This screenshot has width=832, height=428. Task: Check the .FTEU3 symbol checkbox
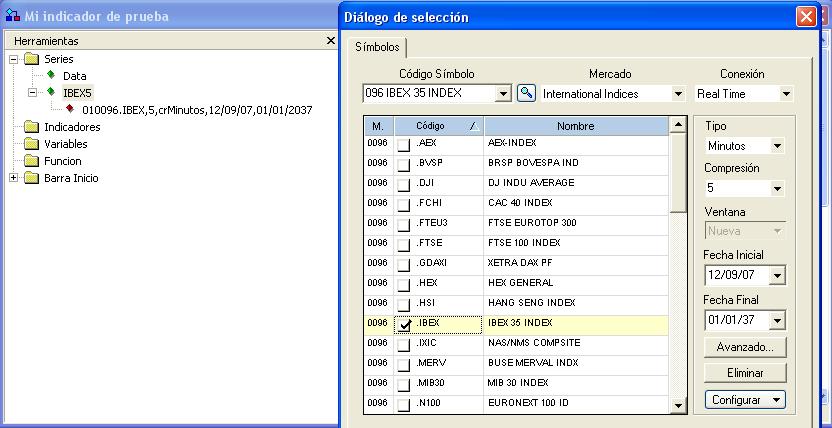(x=404, y=225)
